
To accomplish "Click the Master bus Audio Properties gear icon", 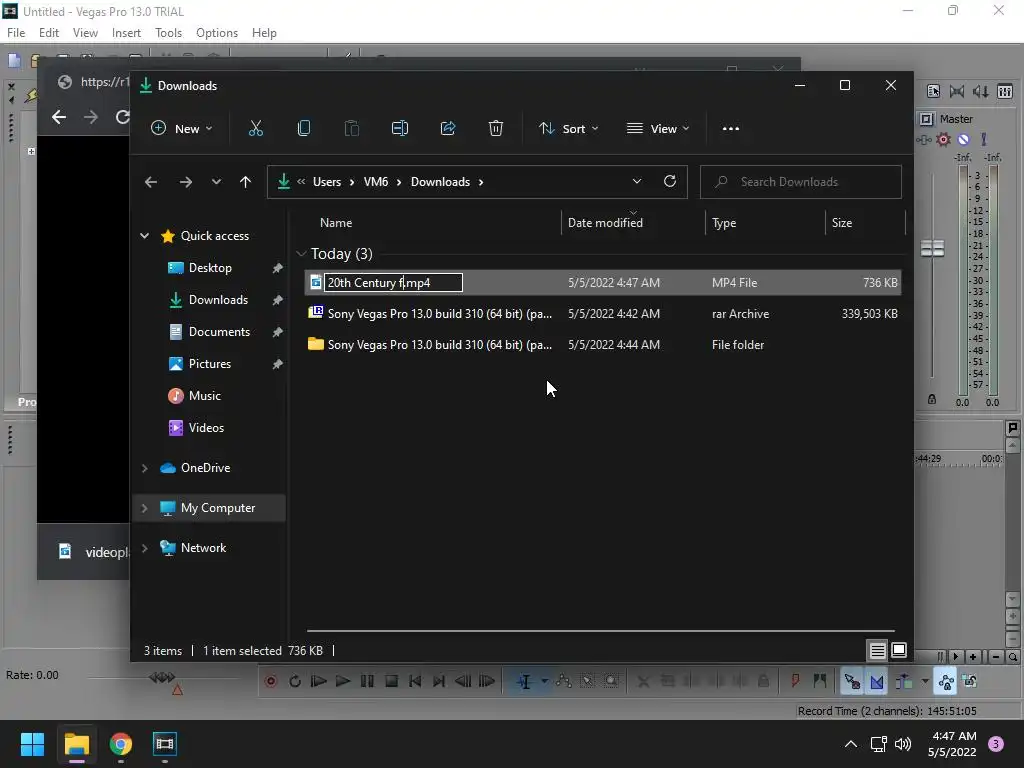I will pos(943,139).
